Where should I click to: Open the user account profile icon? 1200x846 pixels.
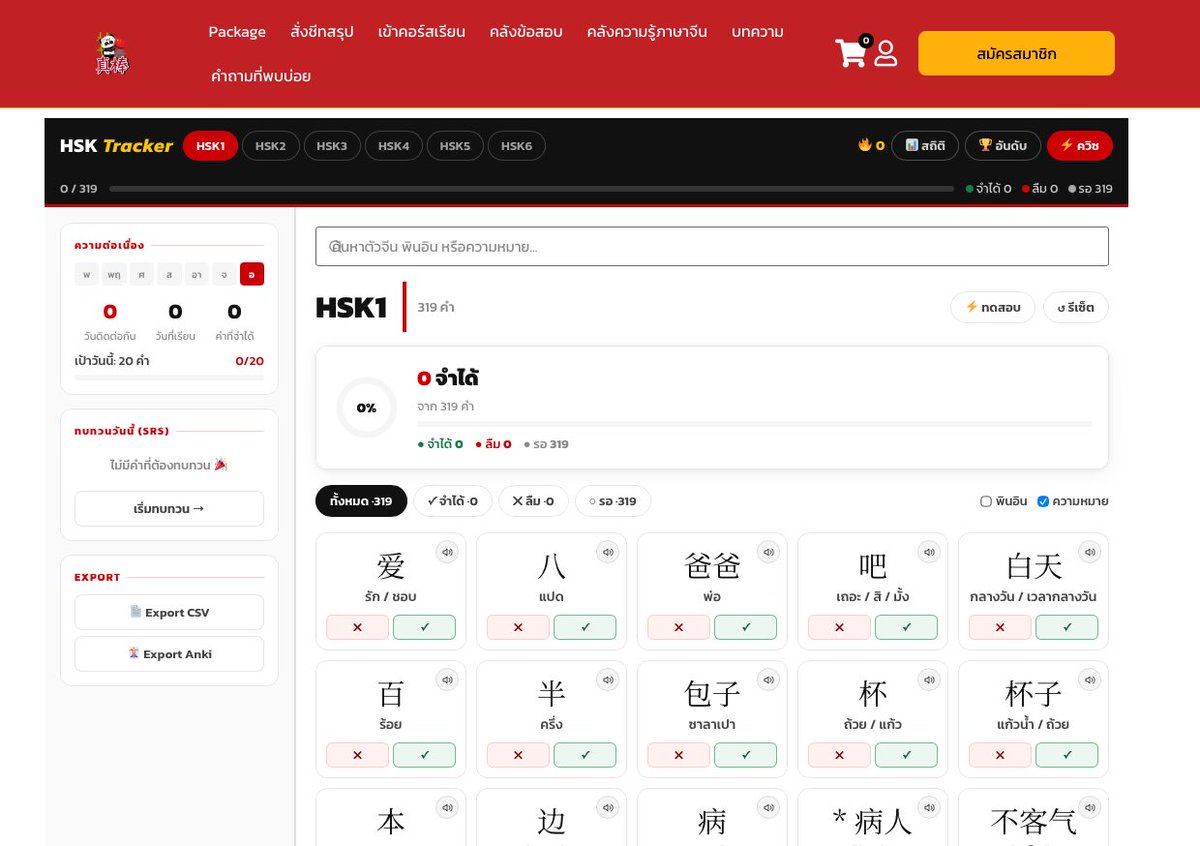tap(886, 53)
